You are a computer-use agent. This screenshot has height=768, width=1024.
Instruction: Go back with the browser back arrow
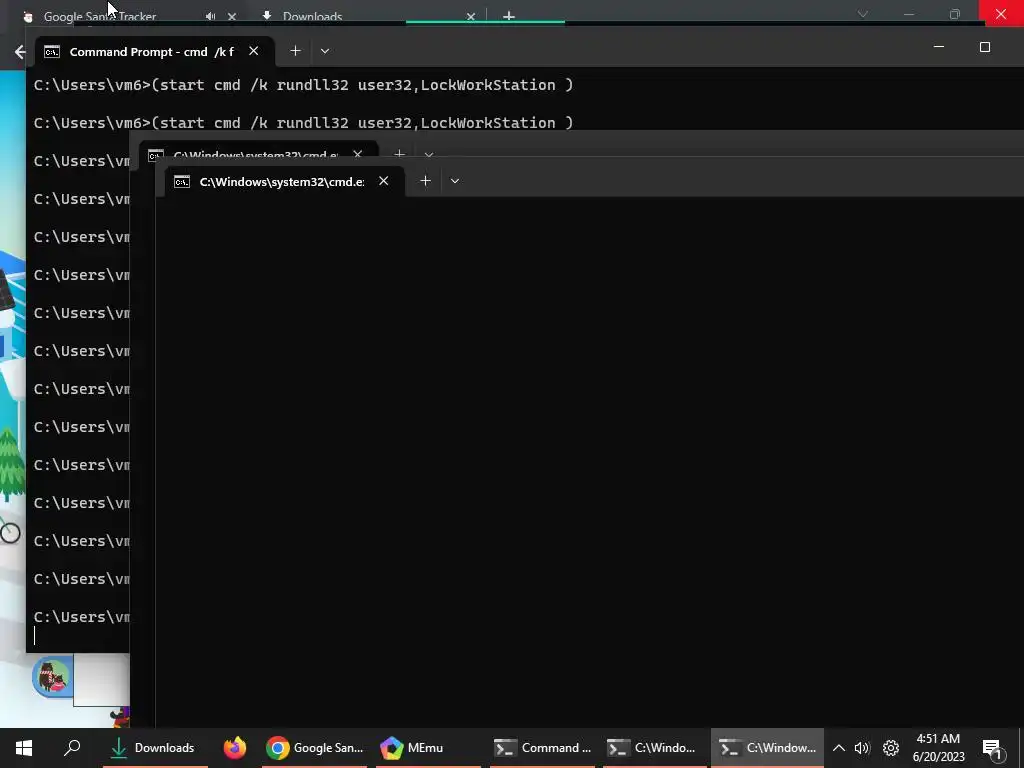20,52
